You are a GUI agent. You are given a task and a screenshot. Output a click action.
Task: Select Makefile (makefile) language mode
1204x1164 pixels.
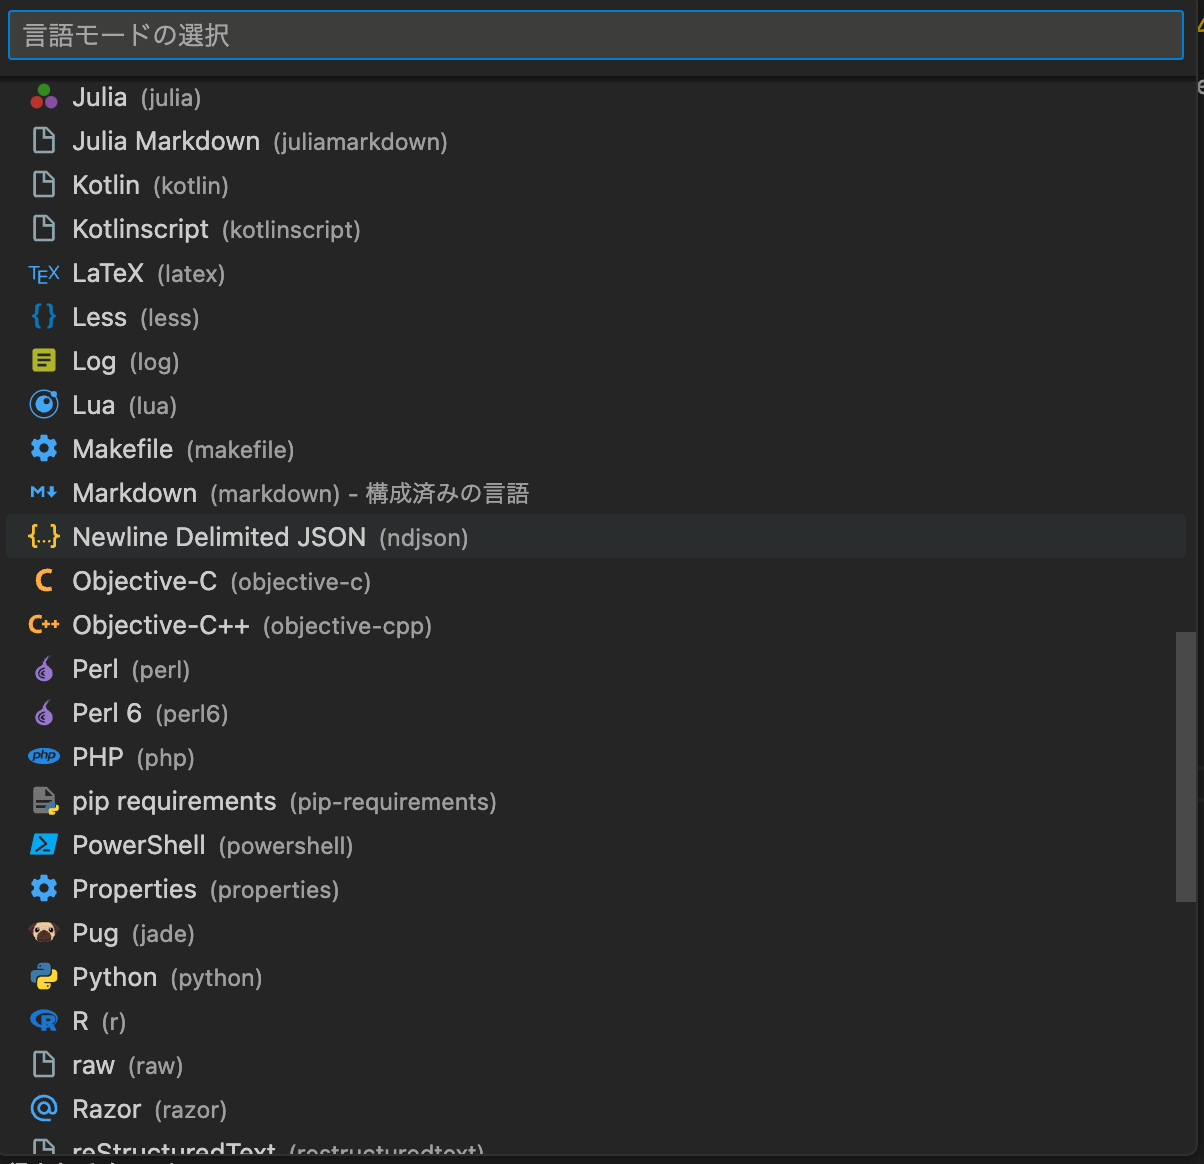[596, 449]
